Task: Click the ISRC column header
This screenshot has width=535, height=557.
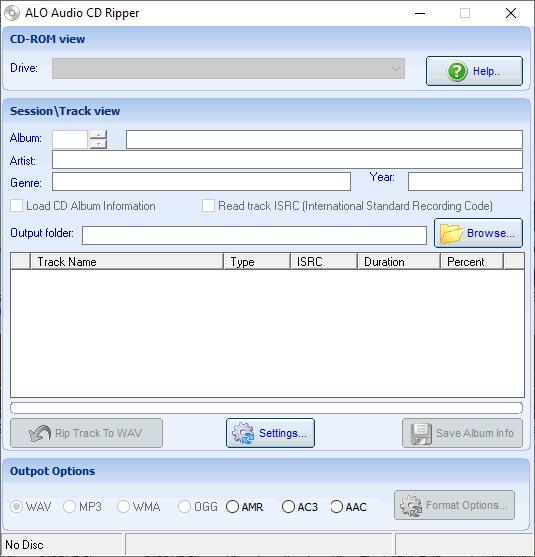Action: (324, 262)
